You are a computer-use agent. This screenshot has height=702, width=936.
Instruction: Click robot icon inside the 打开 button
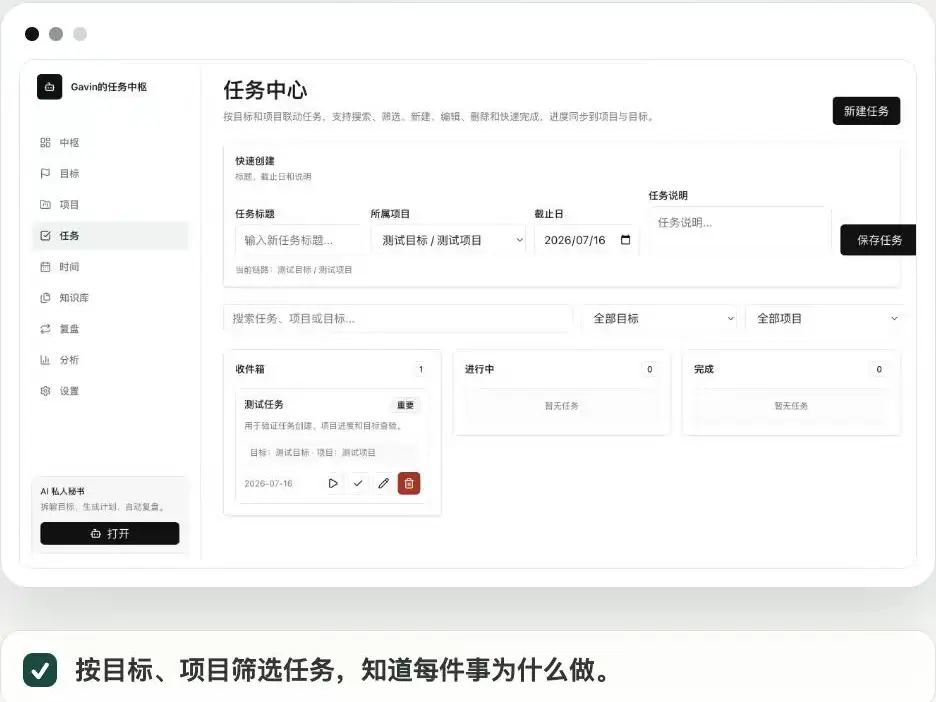click(96, 534)
